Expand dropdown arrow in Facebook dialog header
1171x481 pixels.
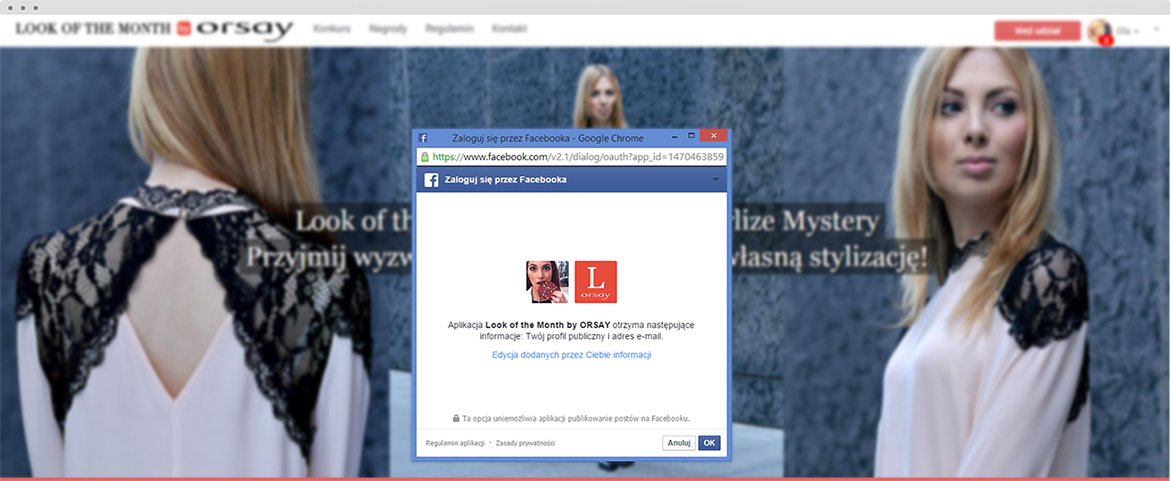[715, 180]
